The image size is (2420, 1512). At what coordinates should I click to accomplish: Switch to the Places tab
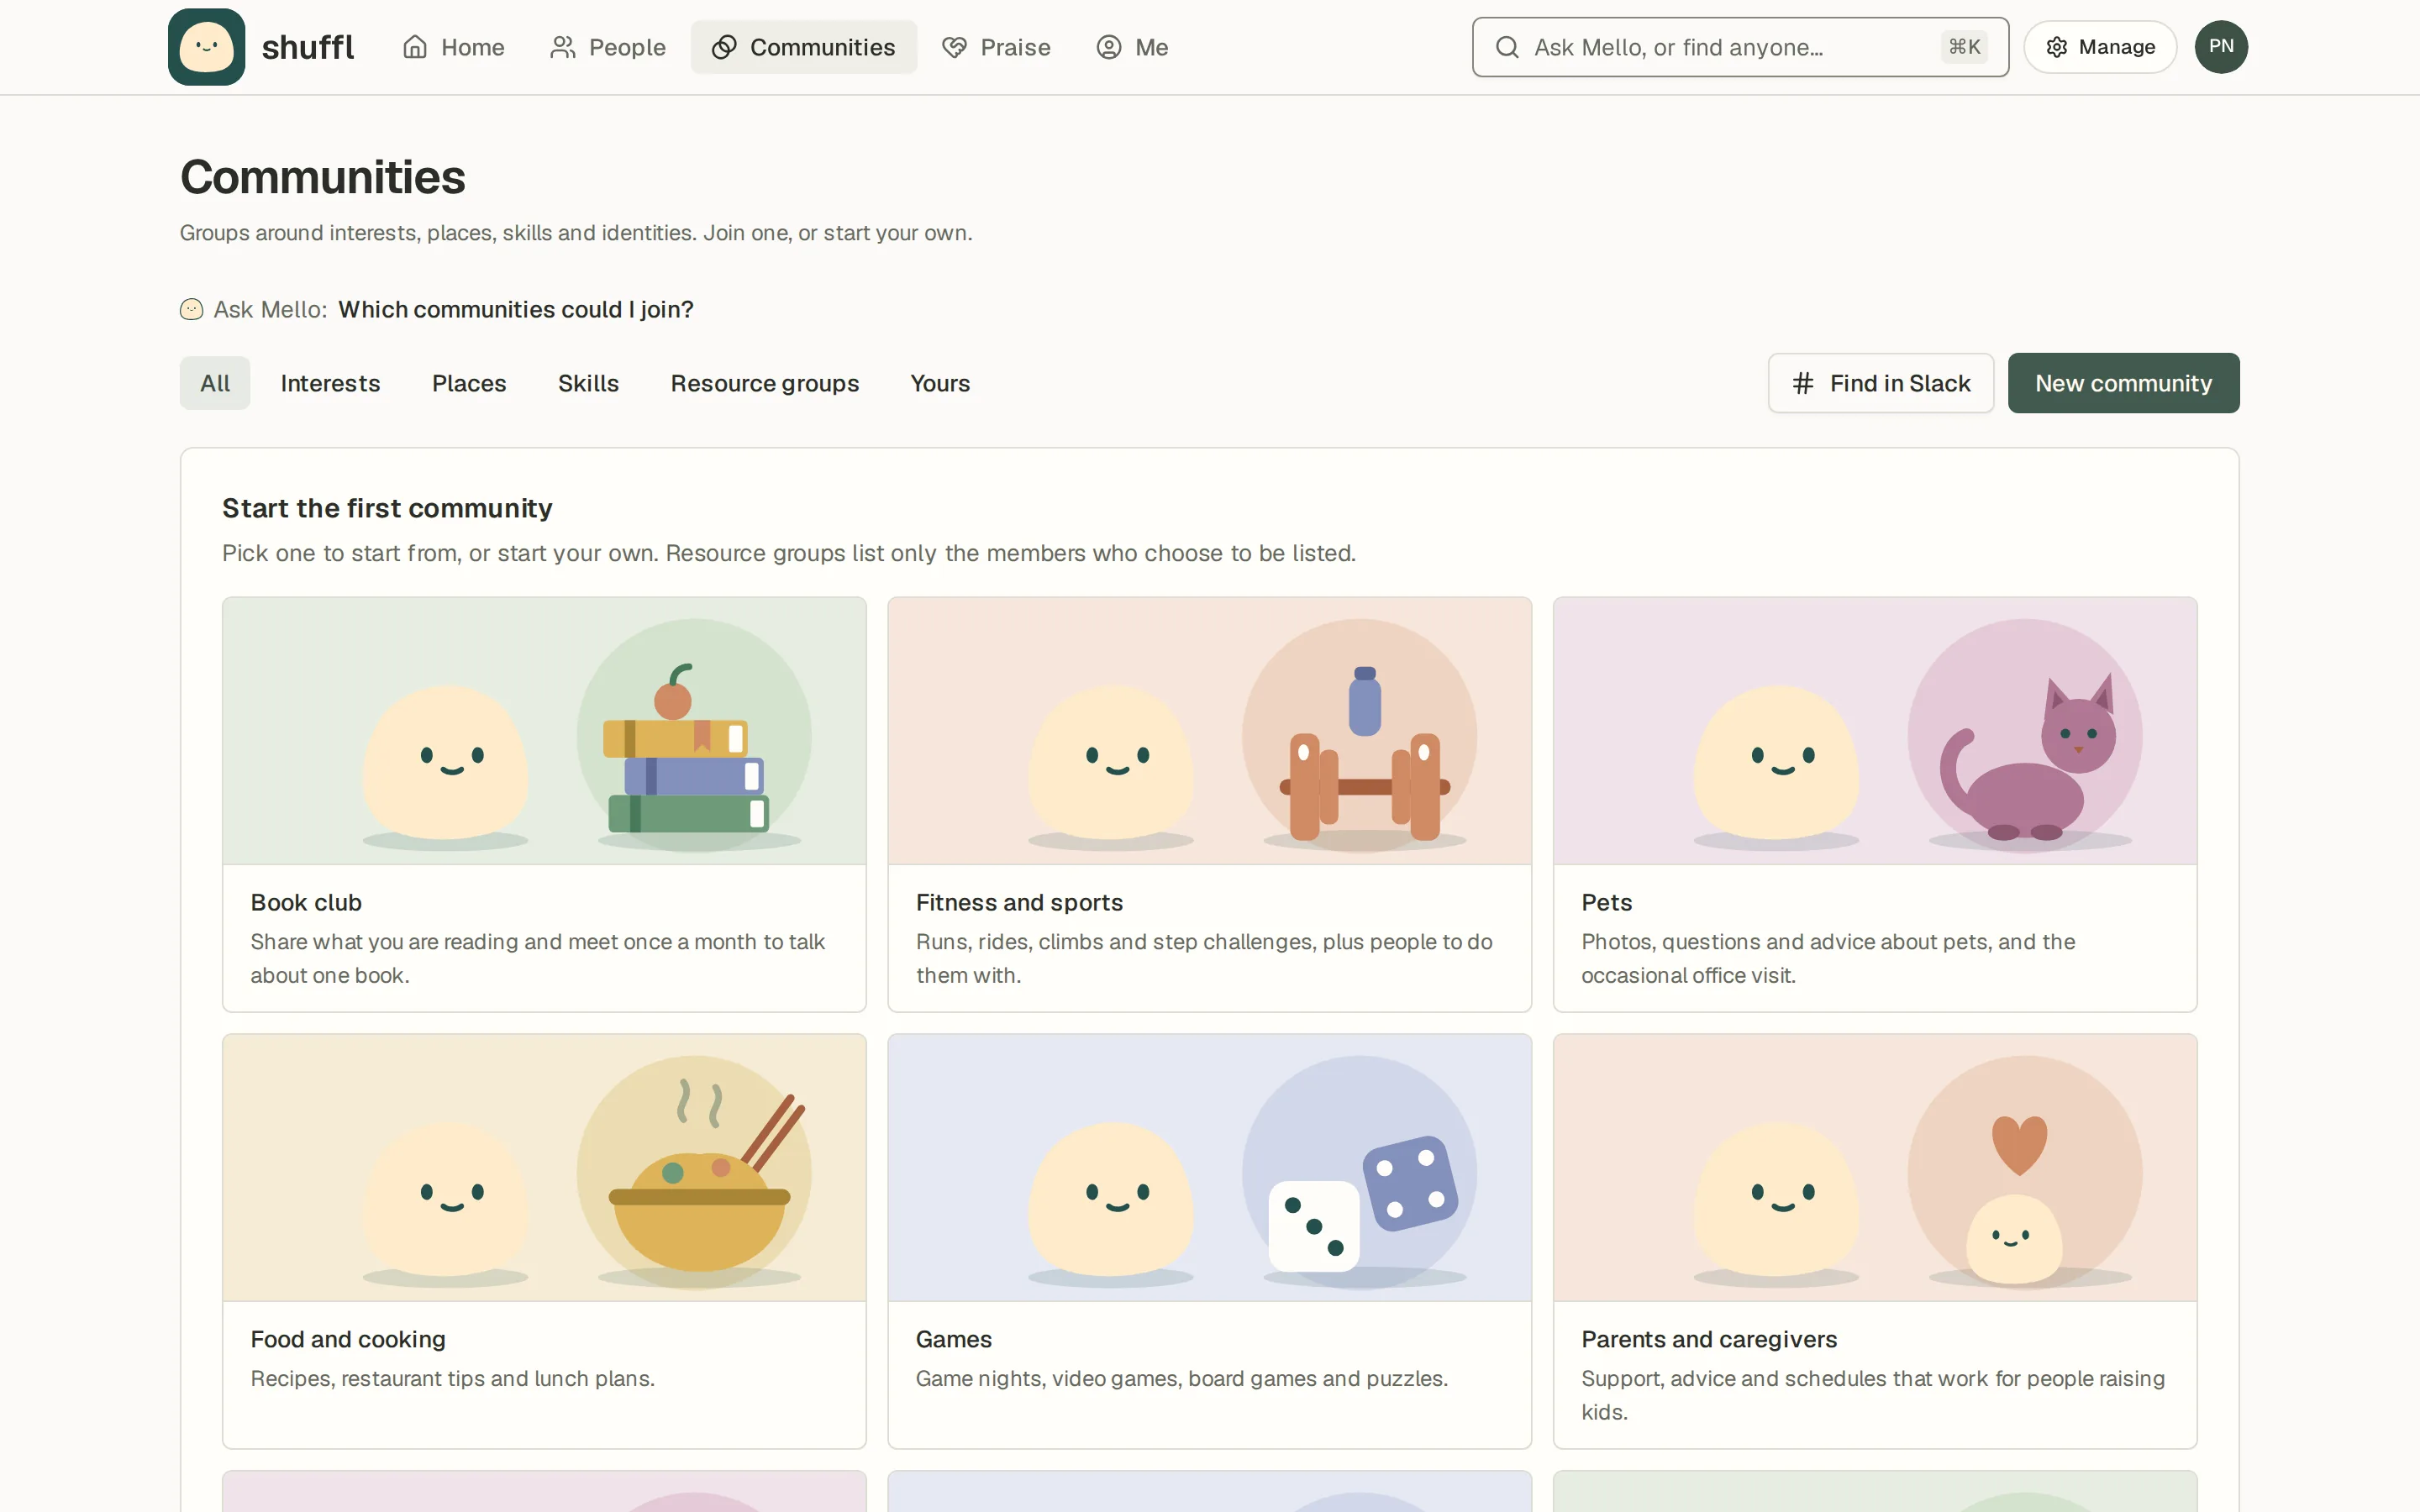coord(469,383)
